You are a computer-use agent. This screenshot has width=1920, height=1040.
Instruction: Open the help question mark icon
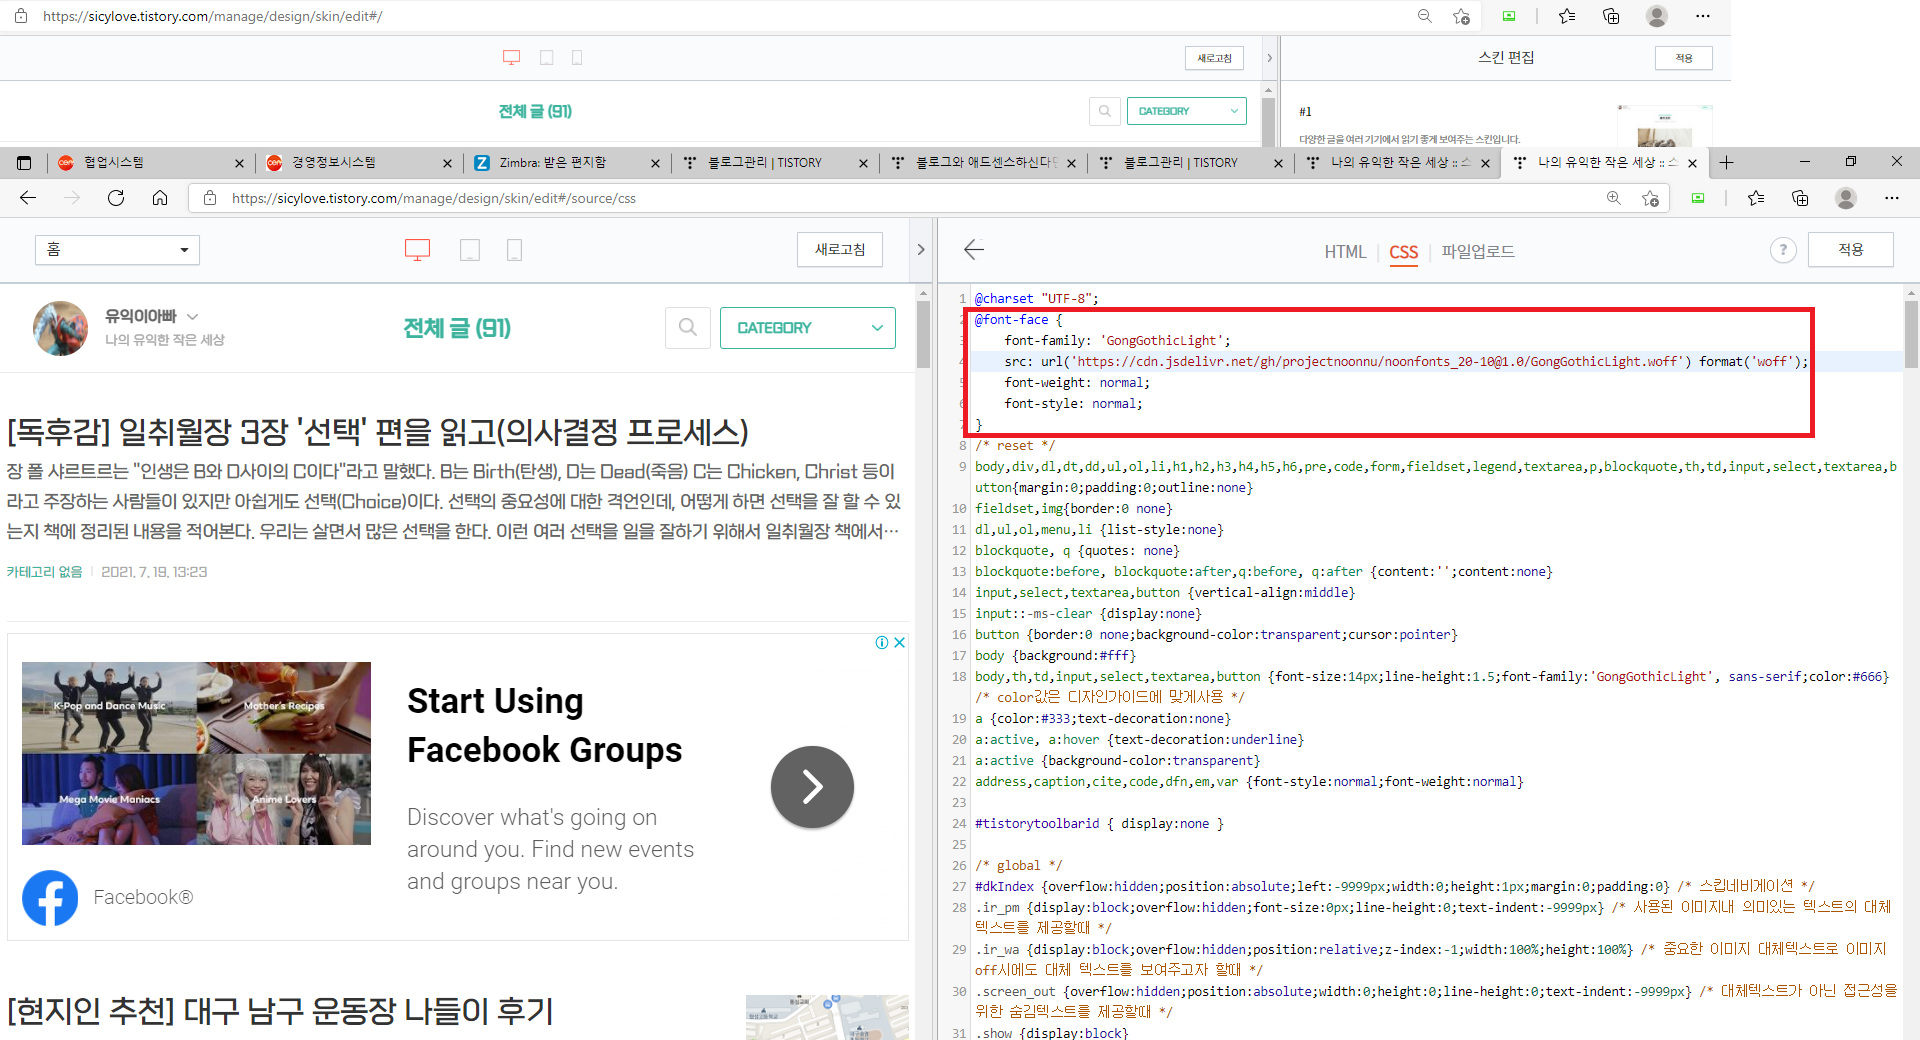pyautogui.click(x=1783, y=250)
